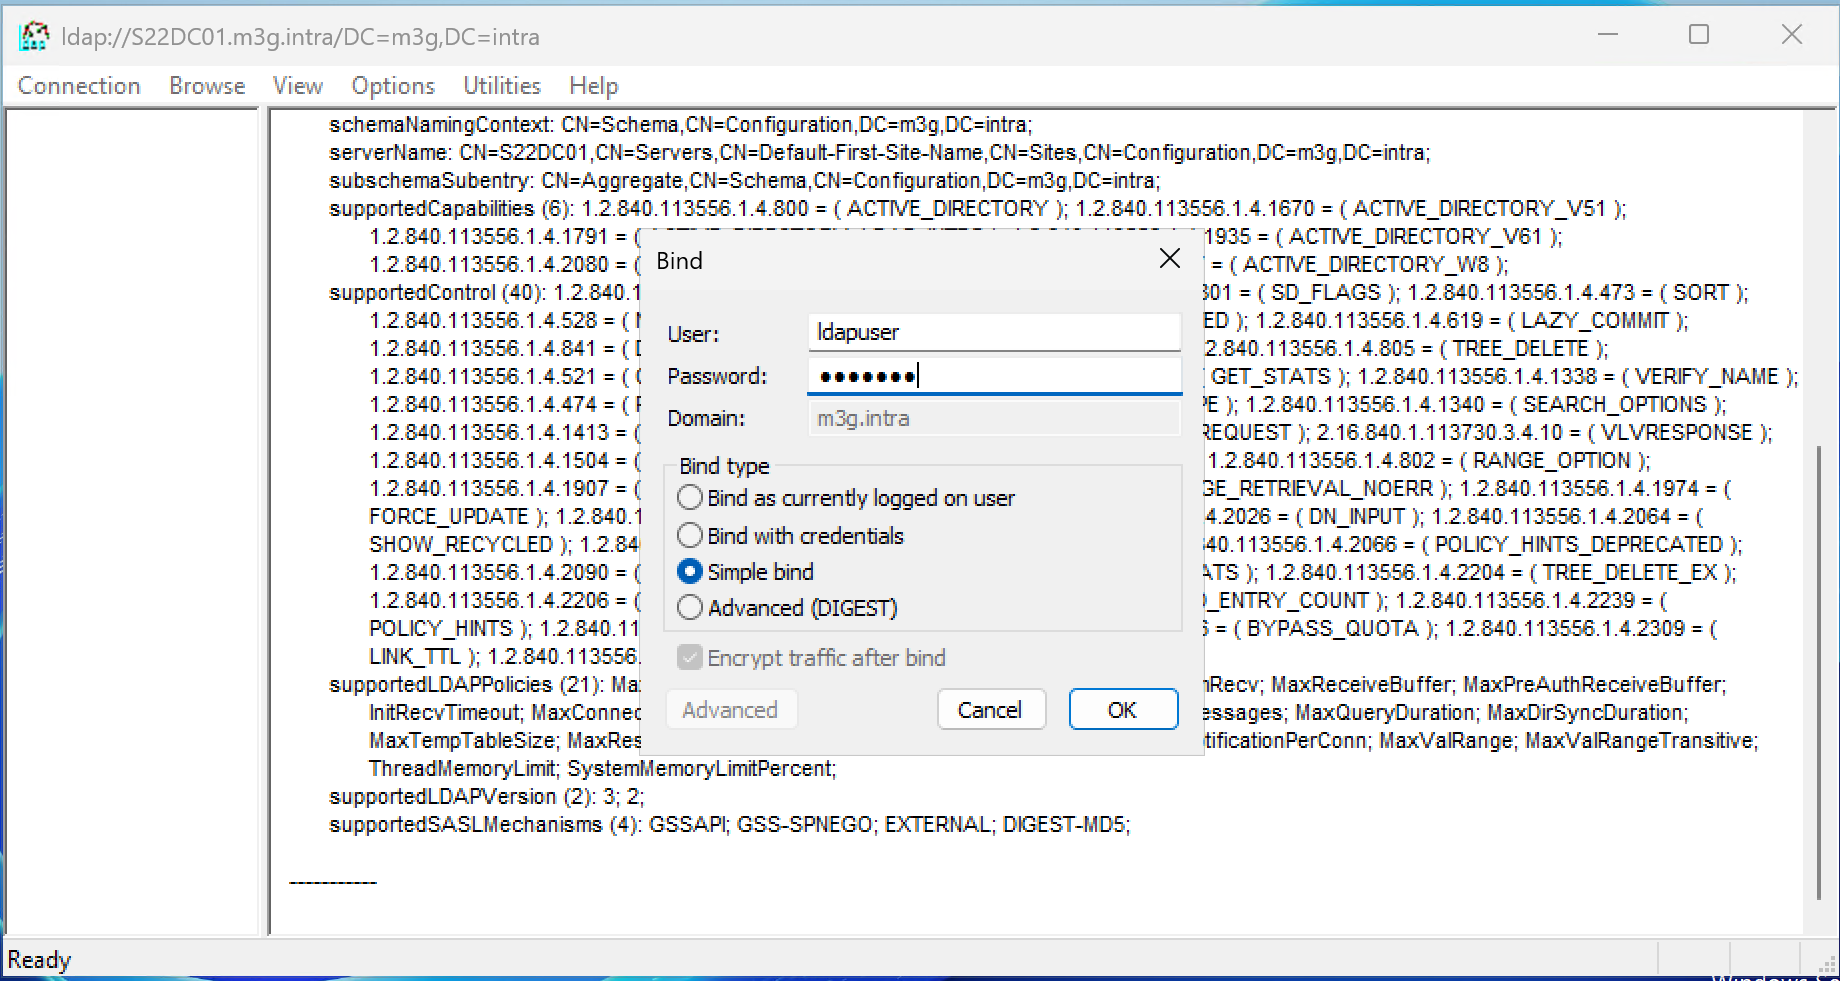Image resolution: width=1840 pixels, height=981 pixels.
Task: Select Bind as currently logged on user
Action: (x=690, y=498)
